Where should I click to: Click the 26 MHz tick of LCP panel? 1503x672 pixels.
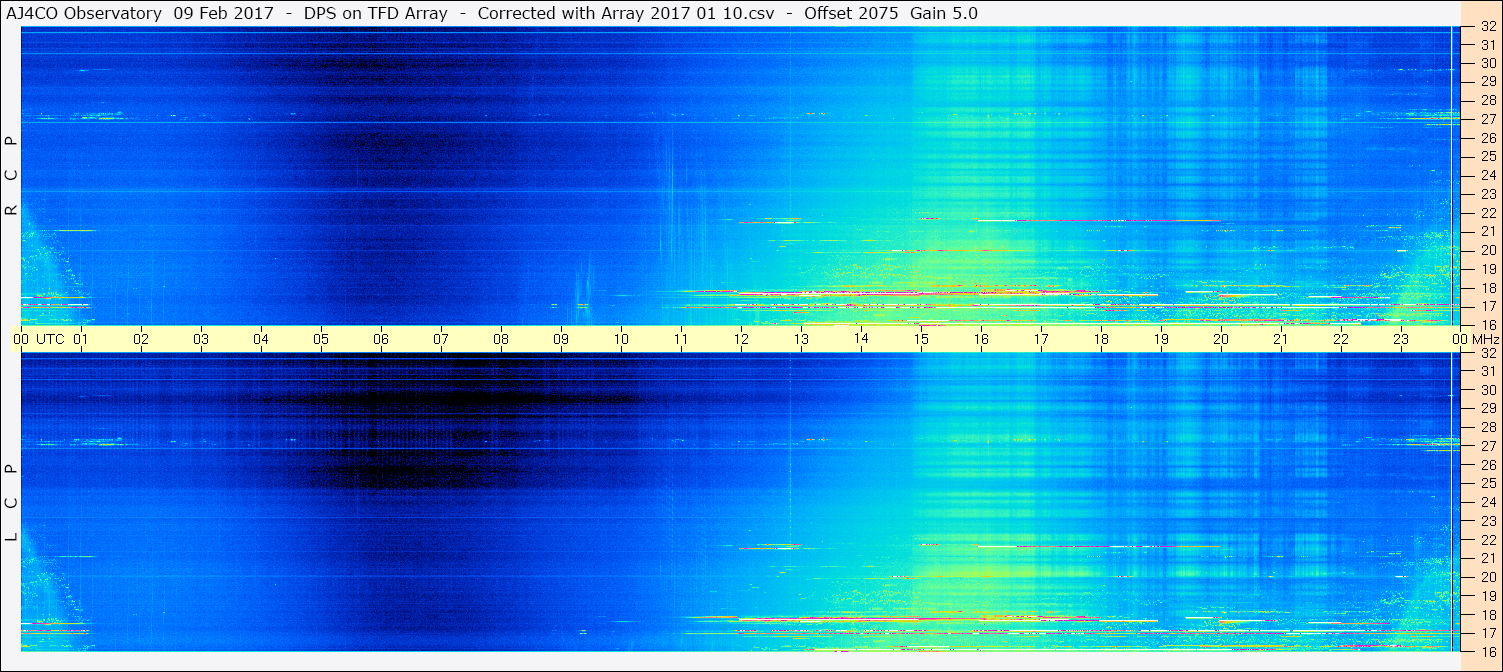(x=1487, y=465)
